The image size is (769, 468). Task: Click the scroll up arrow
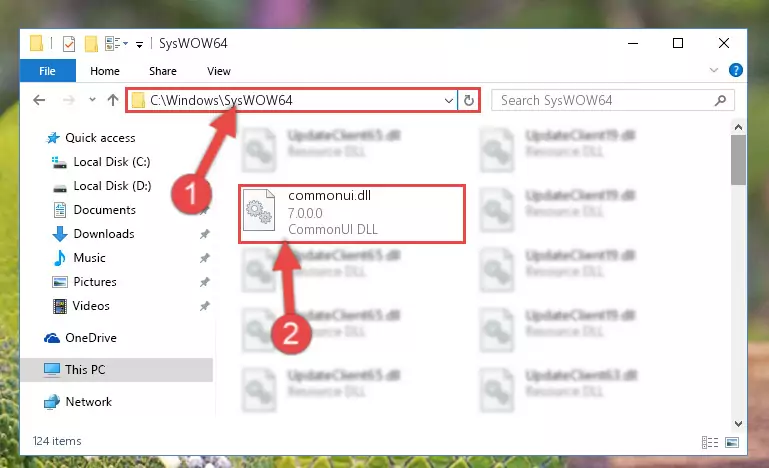coord(738,128)
